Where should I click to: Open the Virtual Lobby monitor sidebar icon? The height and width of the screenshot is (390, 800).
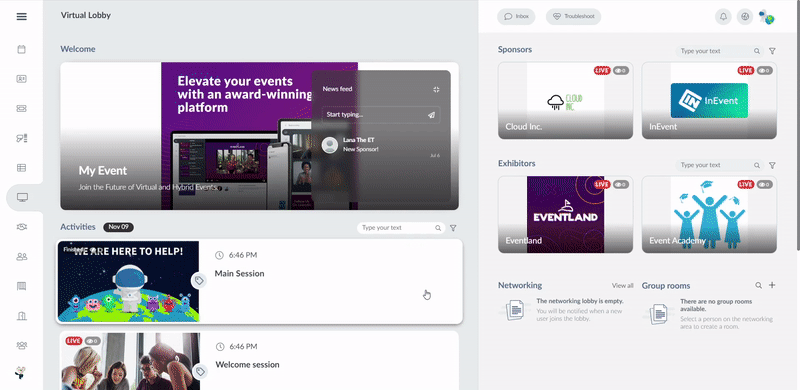(x=22, y=197)
